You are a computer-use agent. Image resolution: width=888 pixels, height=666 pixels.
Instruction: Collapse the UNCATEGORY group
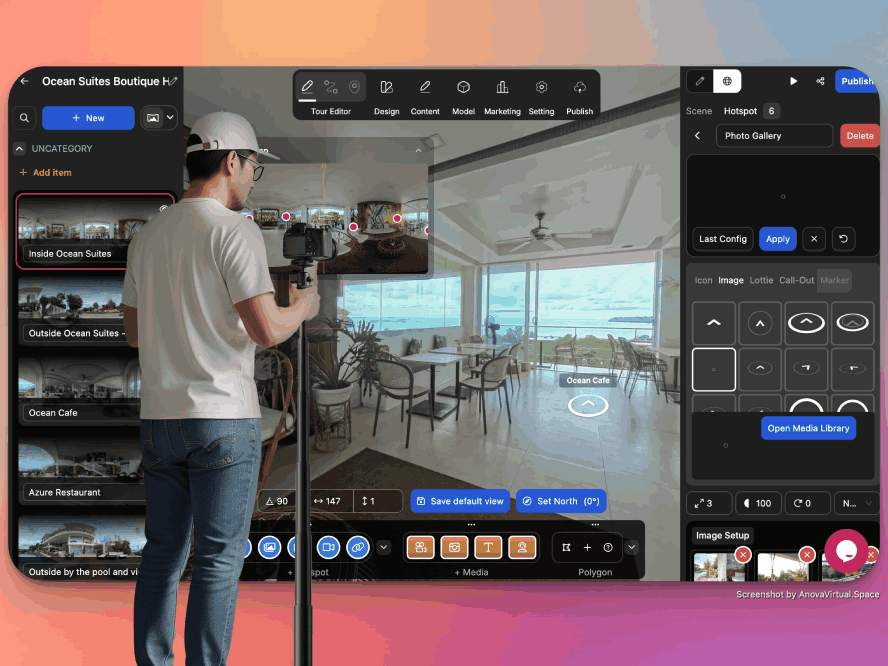coord(19,148)
